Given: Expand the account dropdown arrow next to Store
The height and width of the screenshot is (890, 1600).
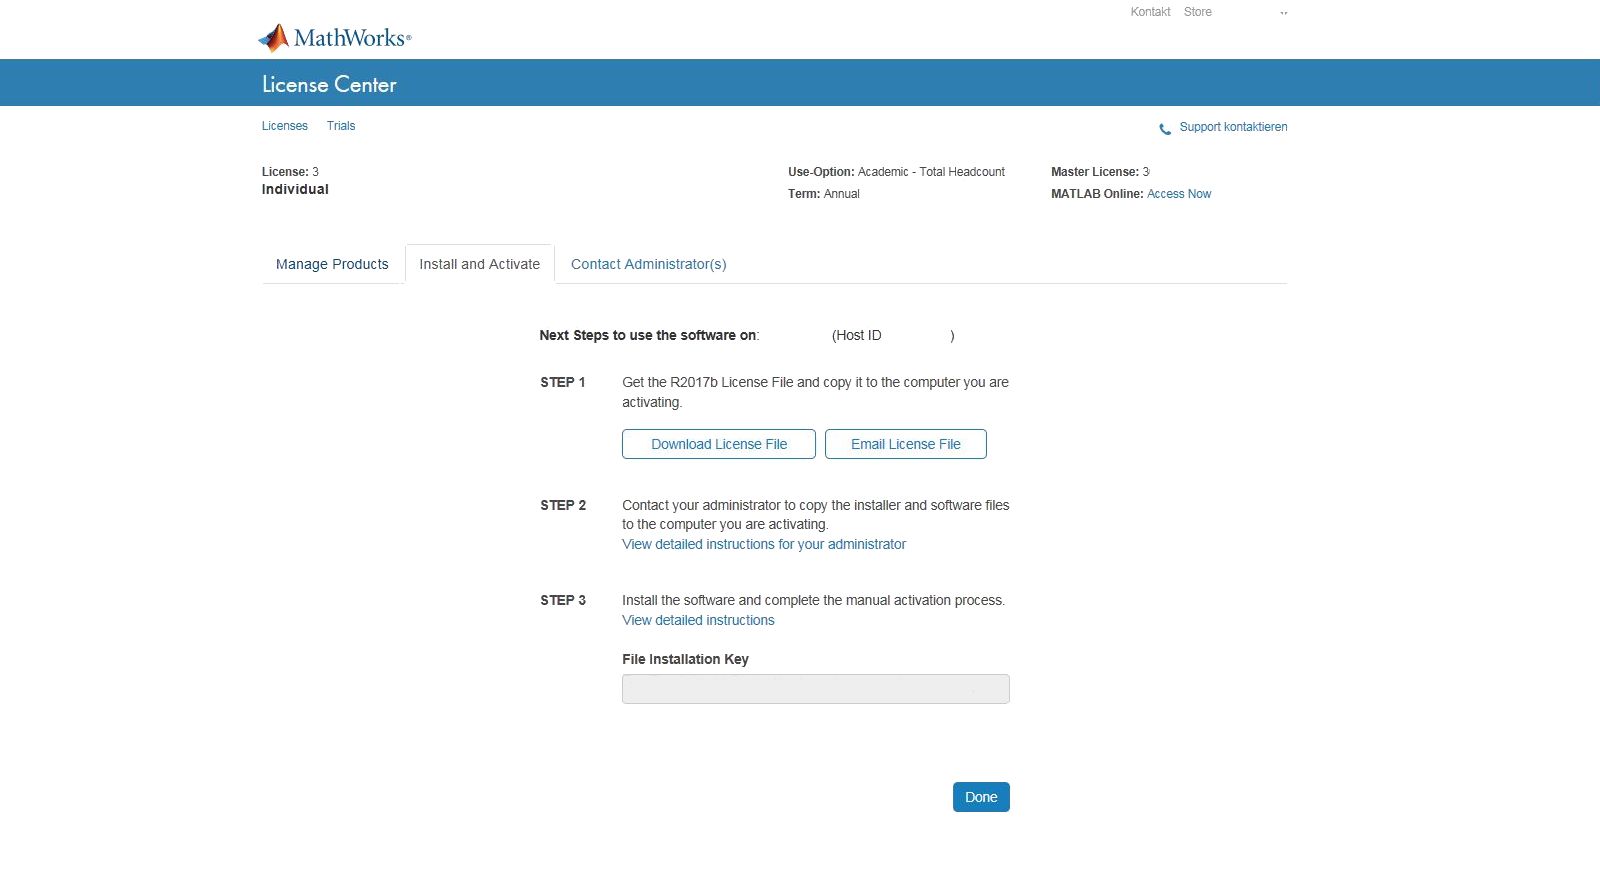Looking at the screenshot, I should click(1284, 13).
